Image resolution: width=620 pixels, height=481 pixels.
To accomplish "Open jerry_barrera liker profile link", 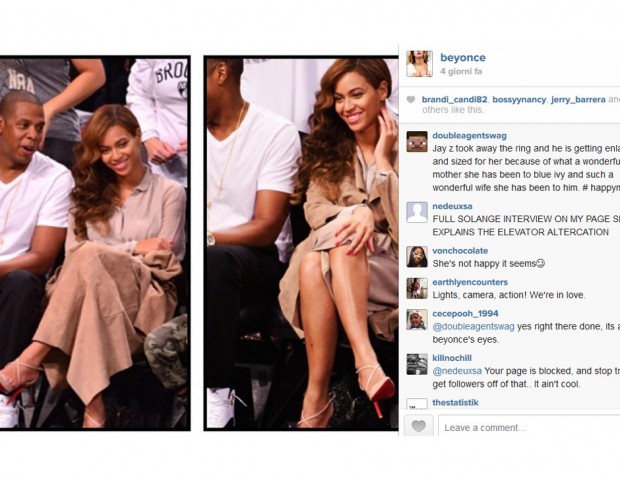I will [578, 100].
